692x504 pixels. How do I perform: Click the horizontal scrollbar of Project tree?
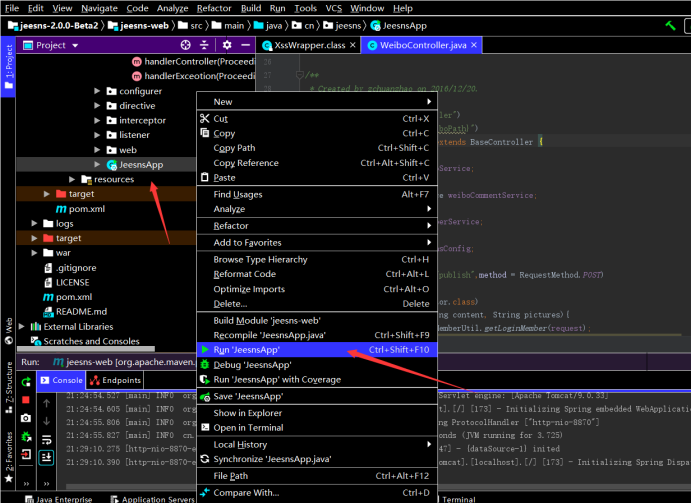(x=86, y=349)
